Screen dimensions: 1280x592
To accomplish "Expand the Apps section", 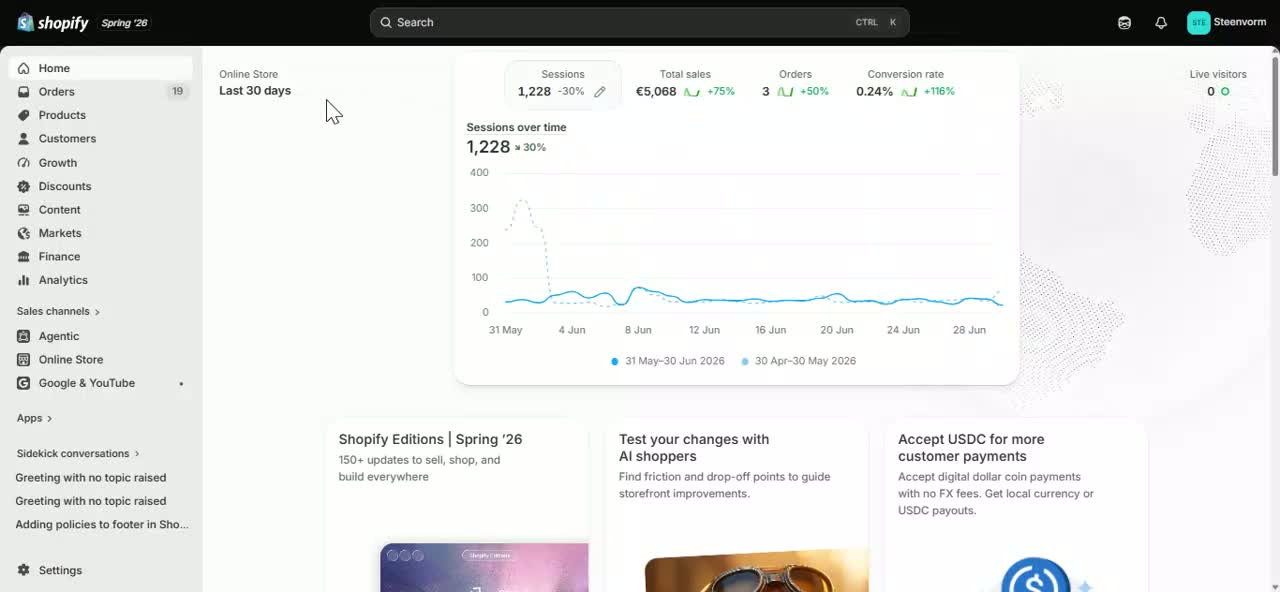I will pos(34,418).
